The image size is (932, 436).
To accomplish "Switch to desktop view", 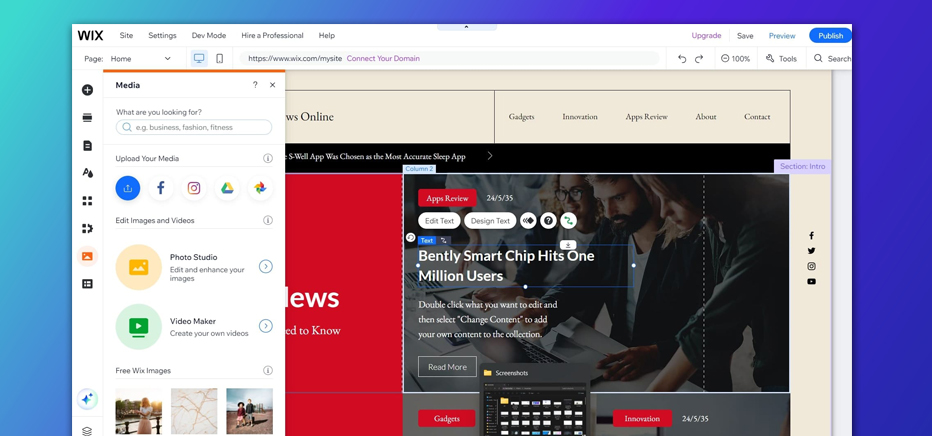I will 199,59.
